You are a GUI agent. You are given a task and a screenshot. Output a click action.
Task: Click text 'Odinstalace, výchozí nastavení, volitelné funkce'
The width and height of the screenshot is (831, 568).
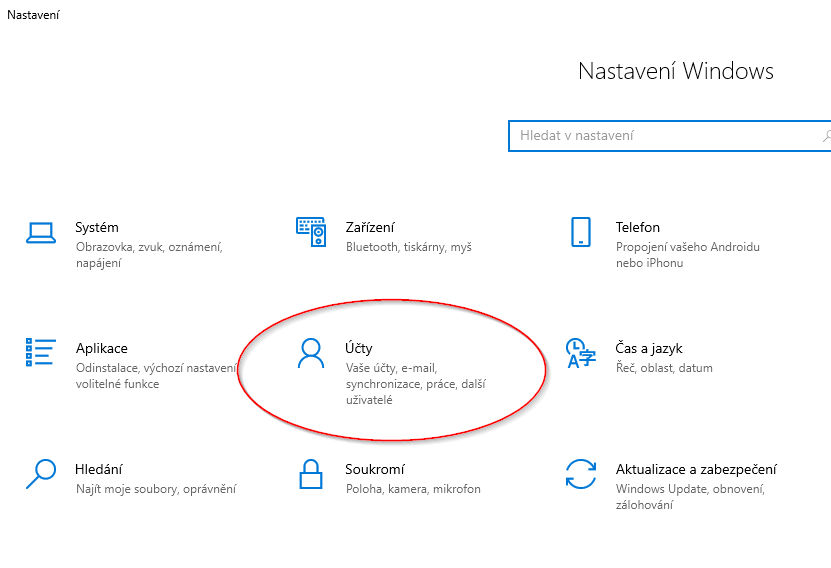click(156, 376)
